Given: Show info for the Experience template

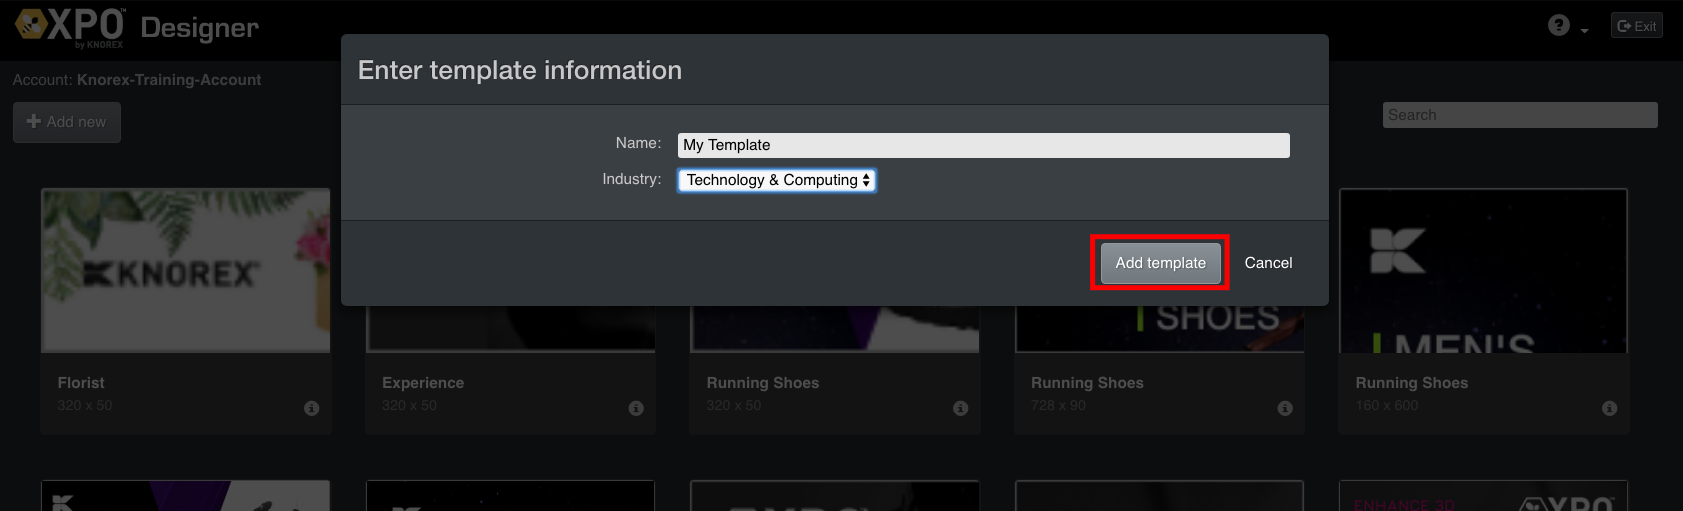Looking at the screenshot, I should tap(636, 408).
